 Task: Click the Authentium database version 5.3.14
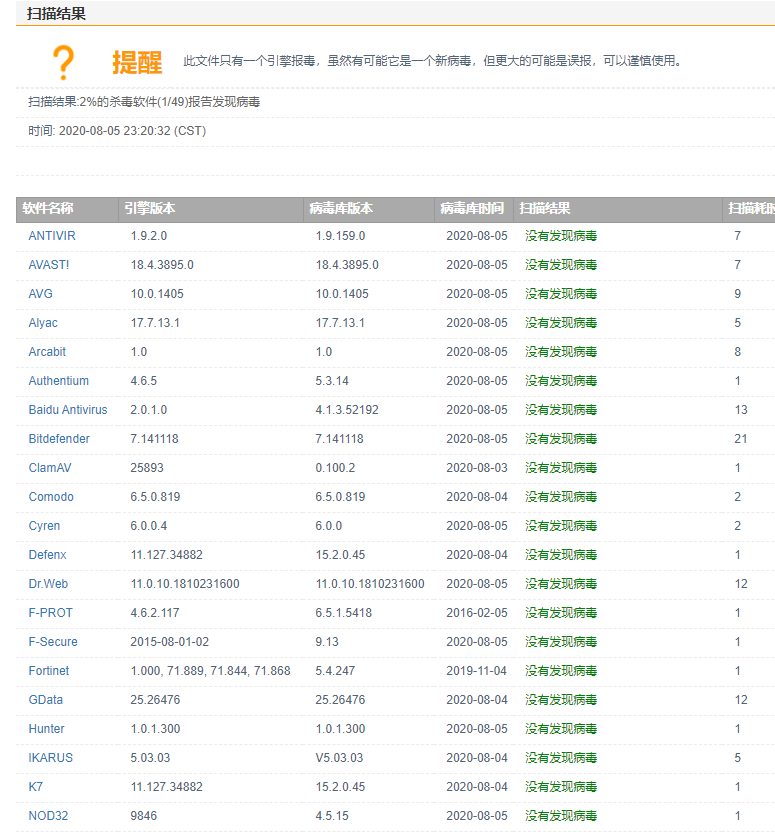[x=332, y=381]
